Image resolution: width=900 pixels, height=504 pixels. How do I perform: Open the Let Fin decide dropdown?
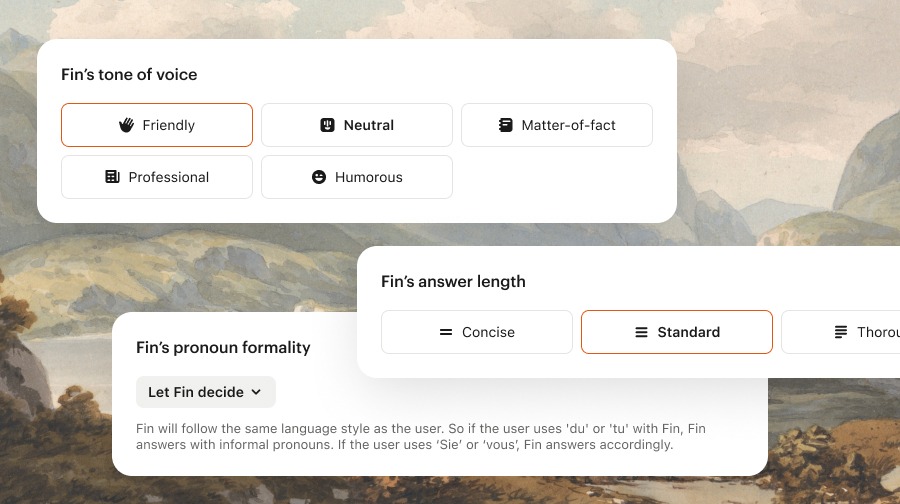196,392
